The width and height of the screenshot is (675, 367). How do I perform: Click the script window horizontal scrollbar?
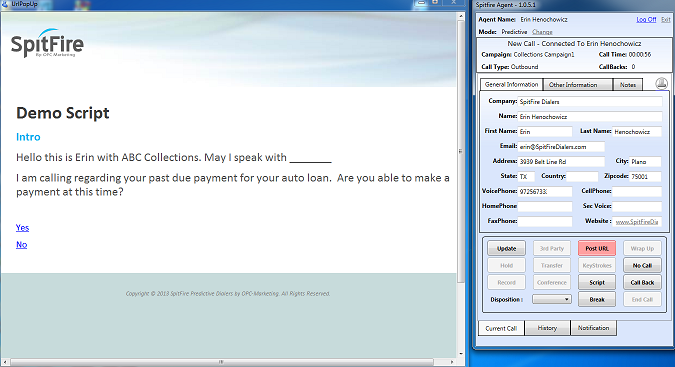pos(221,362)
